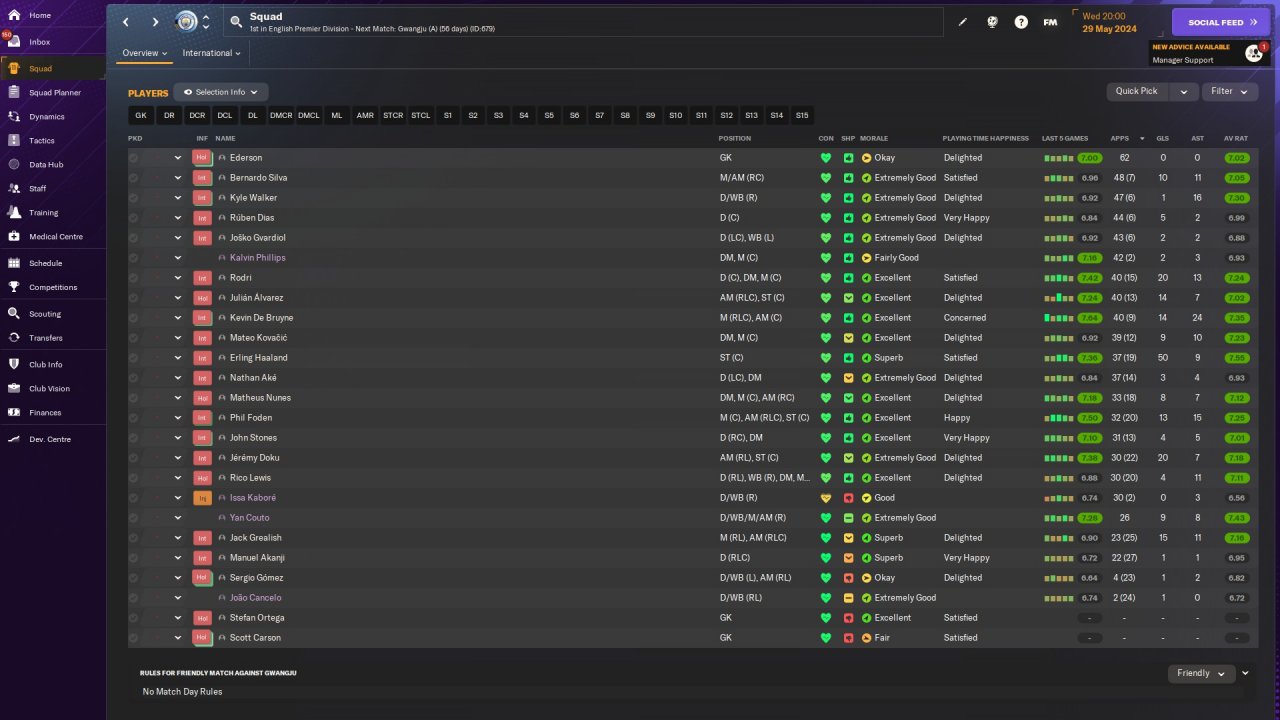This screenshot has width=1280, height=720.
Task: Open Manager Support advice icon
Action: click(x=1254, y=54)
